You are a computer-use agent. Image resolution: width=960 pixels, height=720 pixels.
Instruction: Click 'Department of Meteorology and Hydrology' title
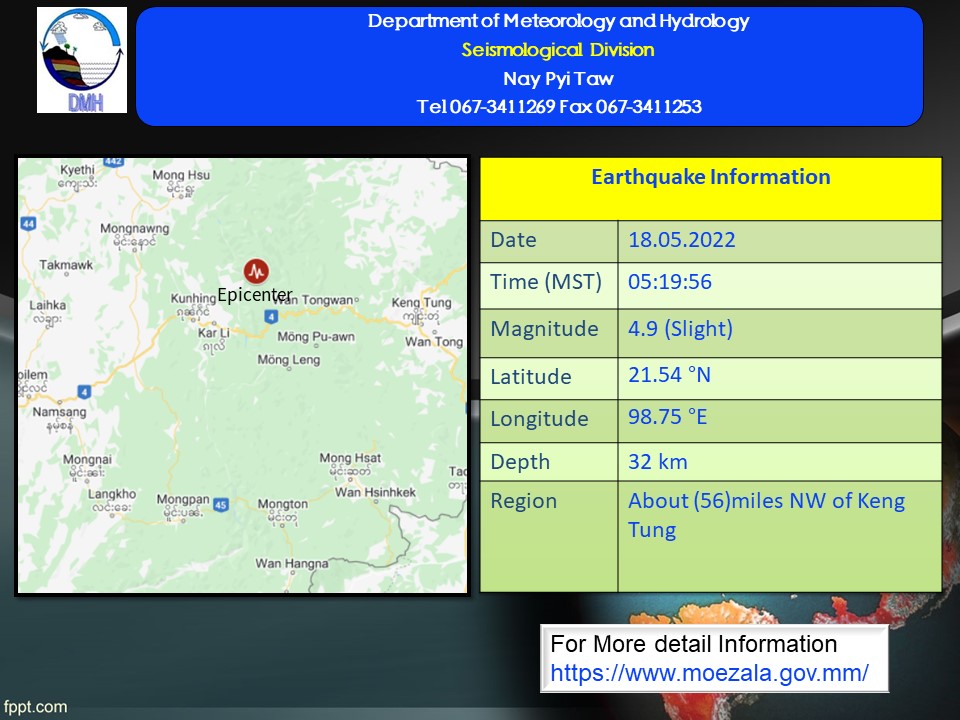click(x=558, y=21)
